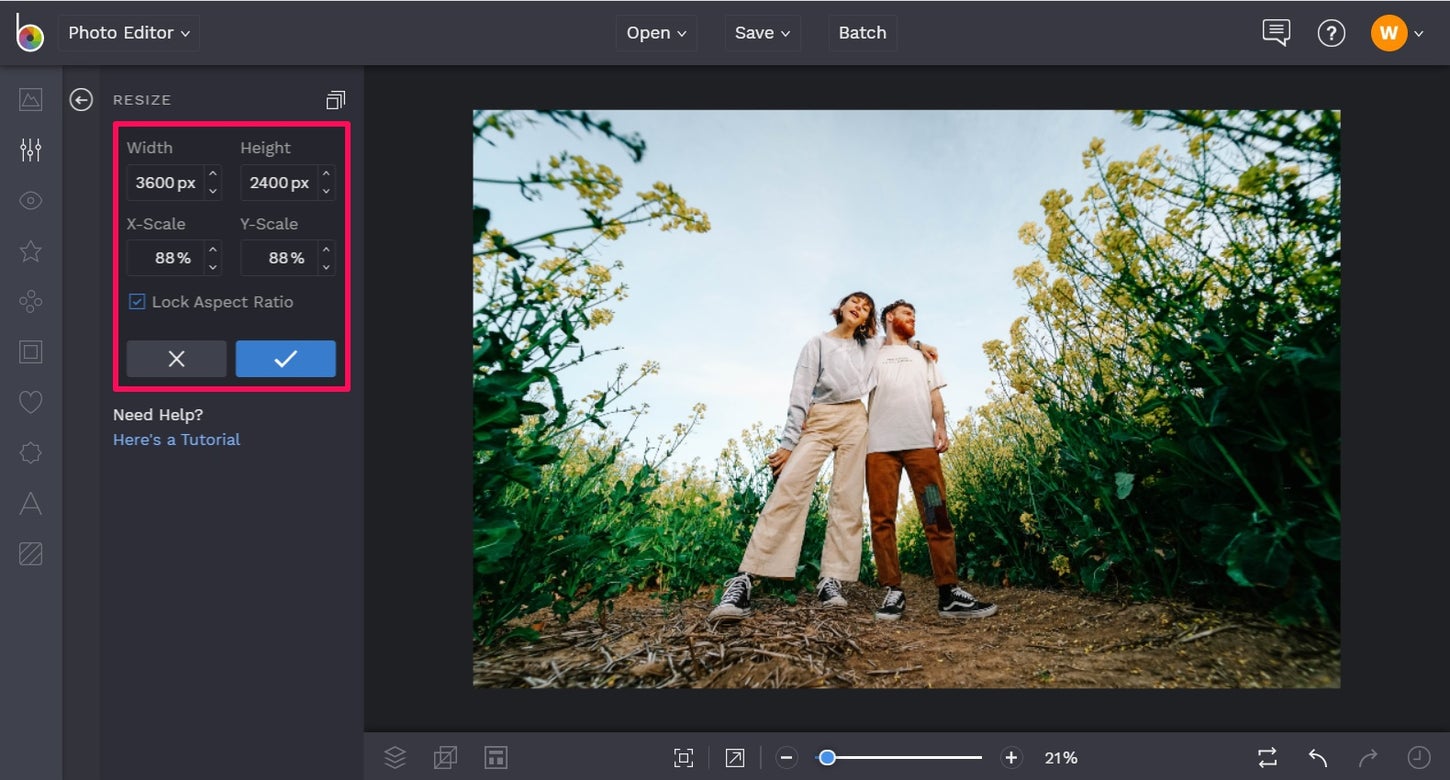Screen dimensions: 1450x780
Task: Open the account menu via W avatar
Action: coord(1389,32)
